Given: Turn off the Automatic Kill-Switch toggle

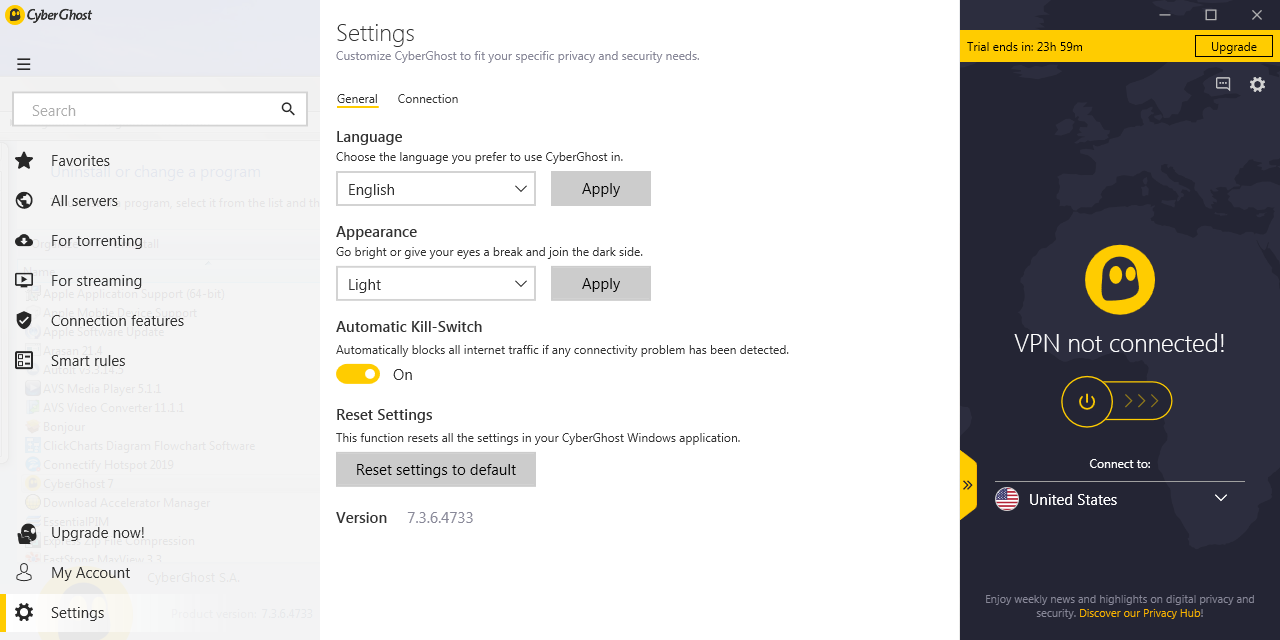Looking at the screenshot, I should [x=358, y=375].
